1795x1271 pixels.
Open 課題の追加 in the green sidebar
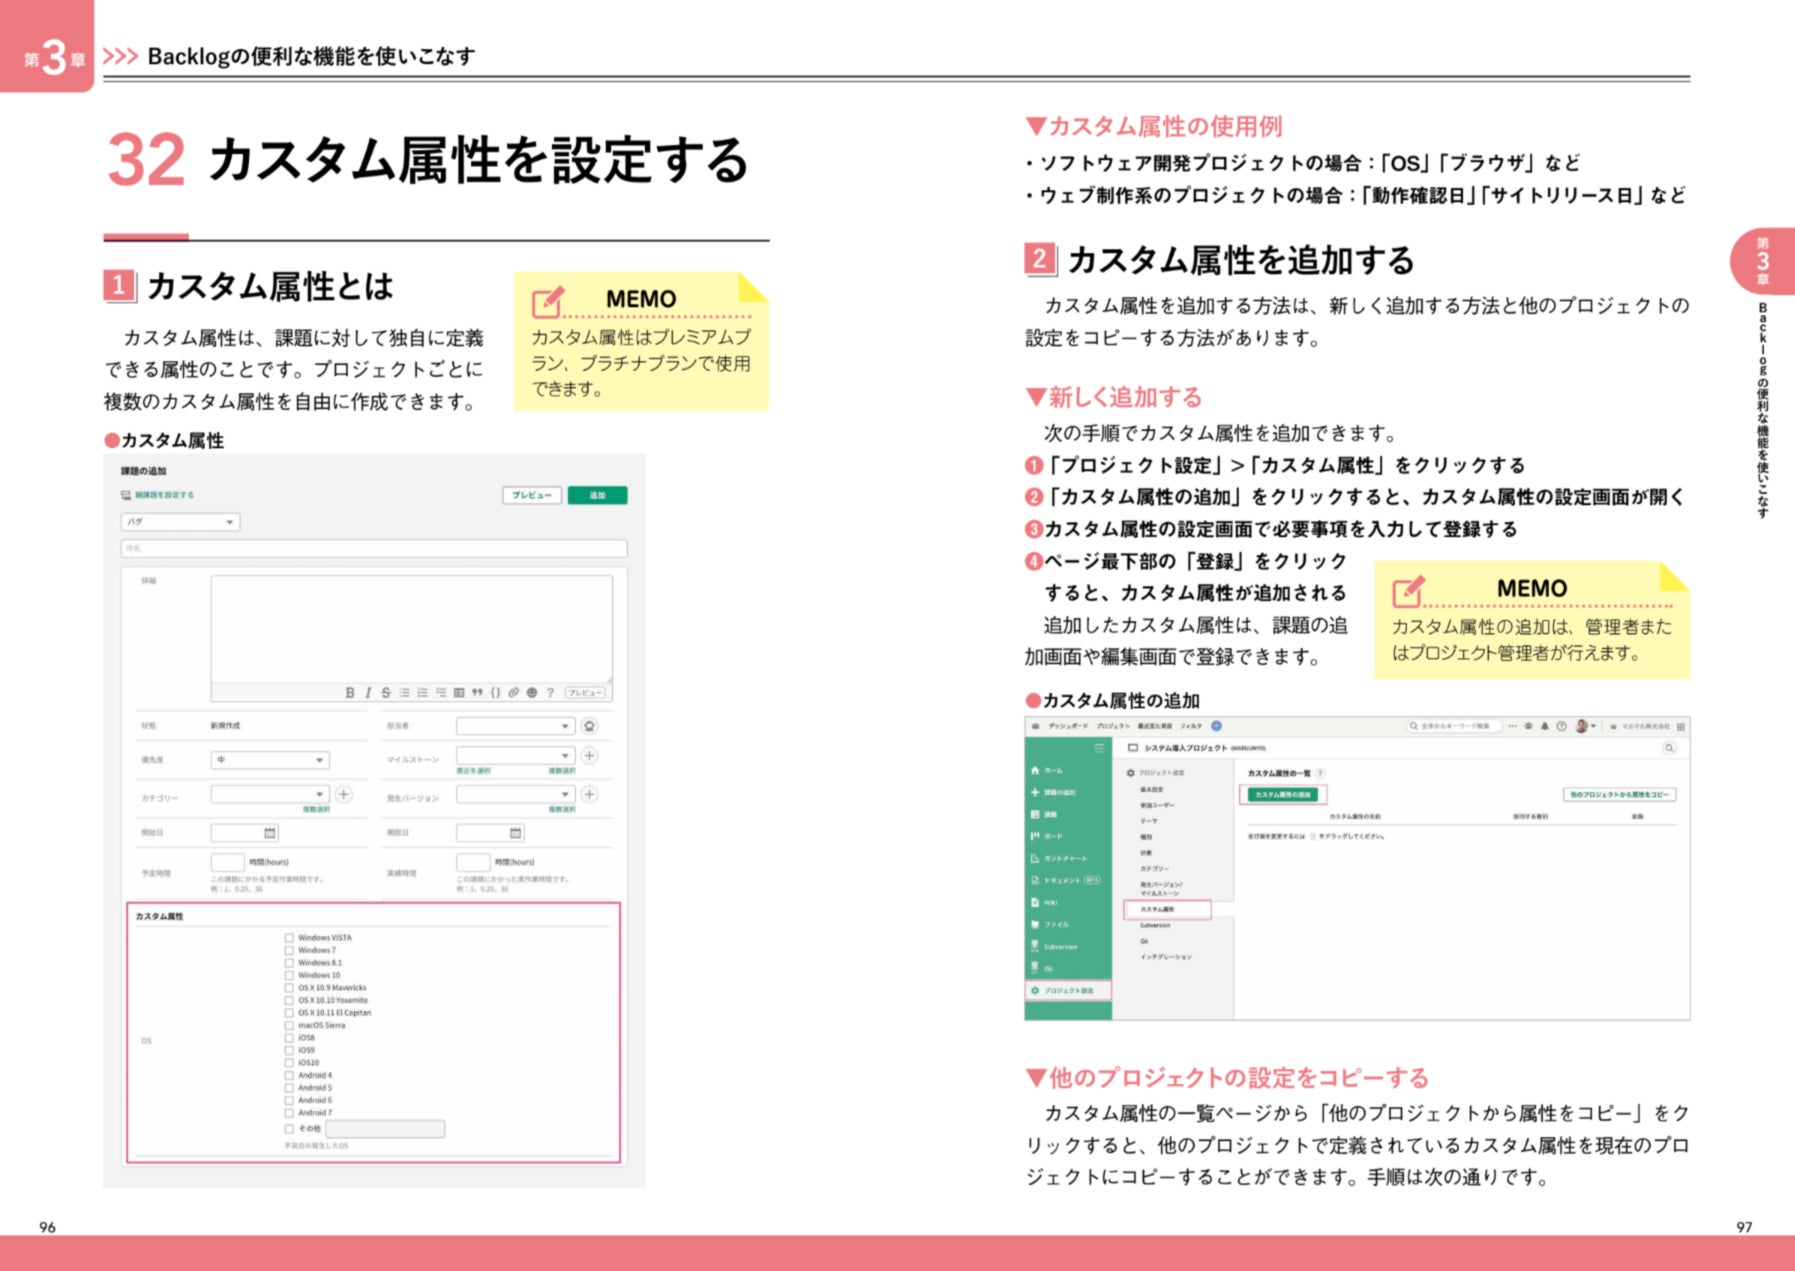point(1054,792)
